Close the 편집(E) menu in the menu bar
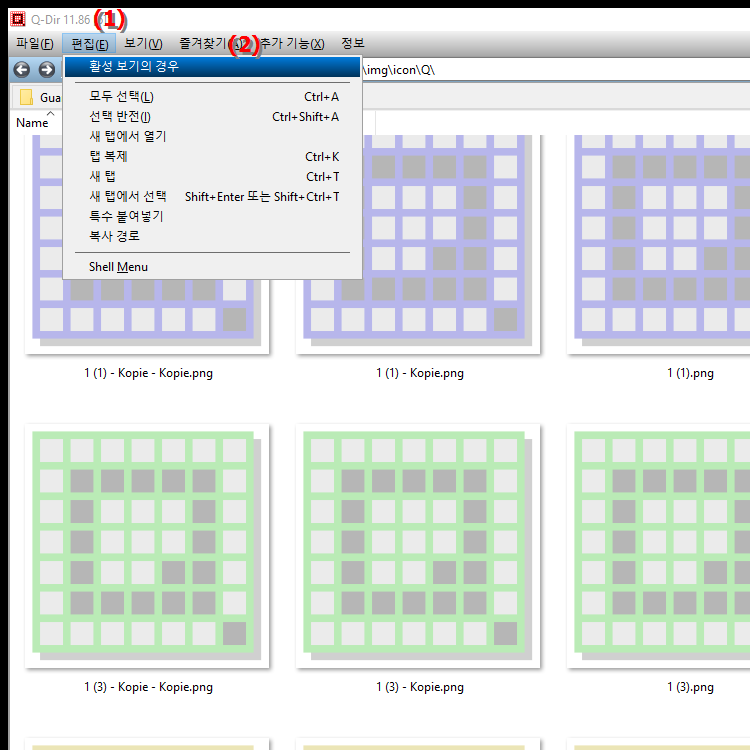 pos(89,44)
